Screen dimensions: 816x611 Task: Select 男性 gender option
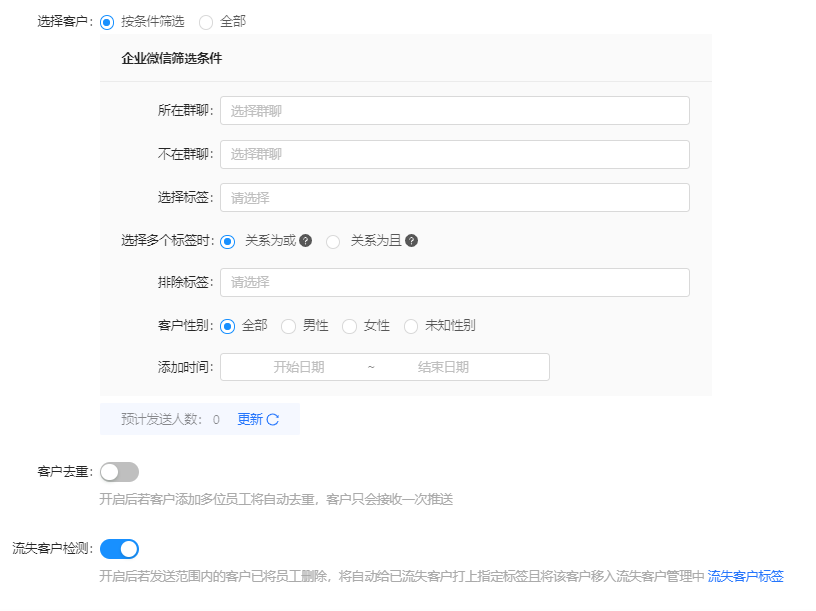[288, 326]
